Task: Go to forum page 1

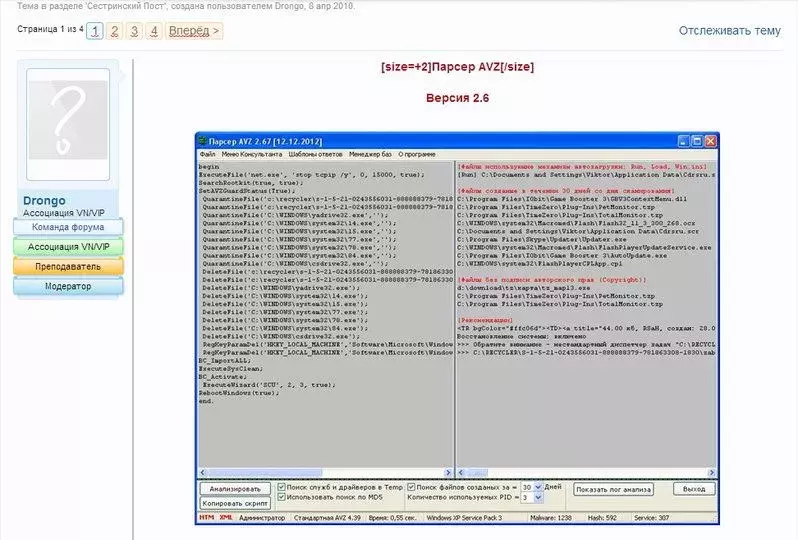Action: click(x=95, y=31)
